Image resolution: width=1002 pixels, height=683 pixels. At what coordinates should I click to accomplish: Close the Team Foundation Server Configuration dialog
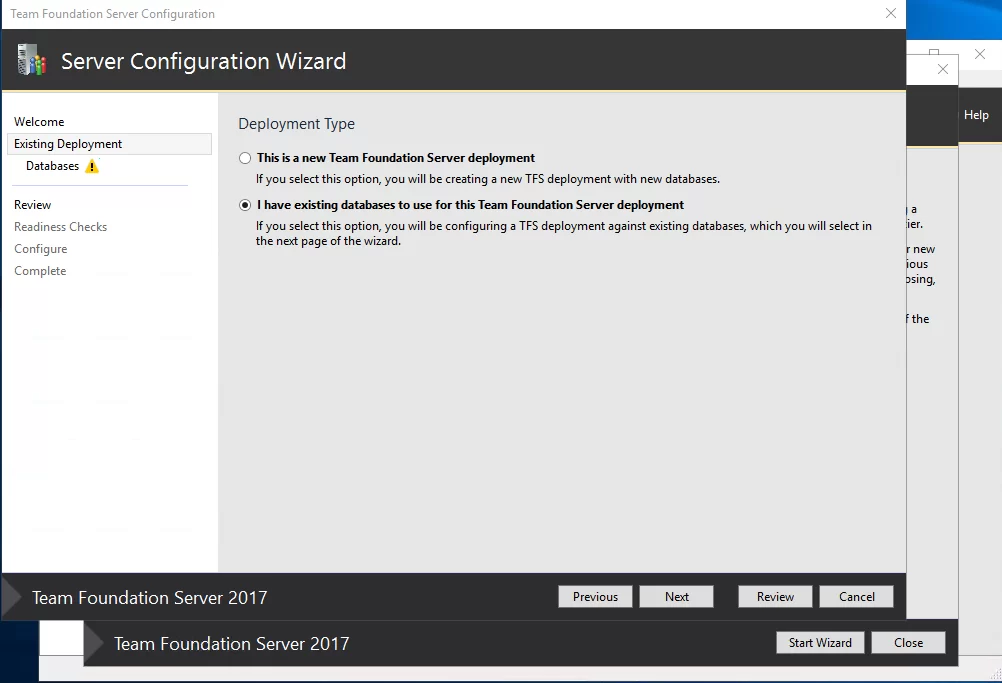tap(891, 13)
